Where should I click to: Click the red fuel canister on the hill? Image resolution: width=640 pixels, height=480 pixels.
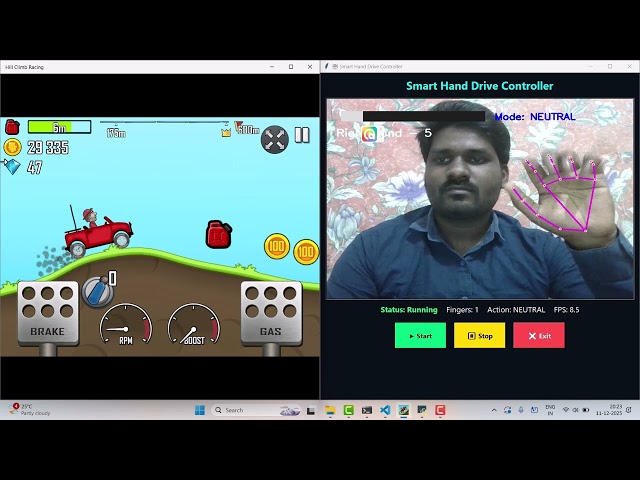[x=219, y=234]
